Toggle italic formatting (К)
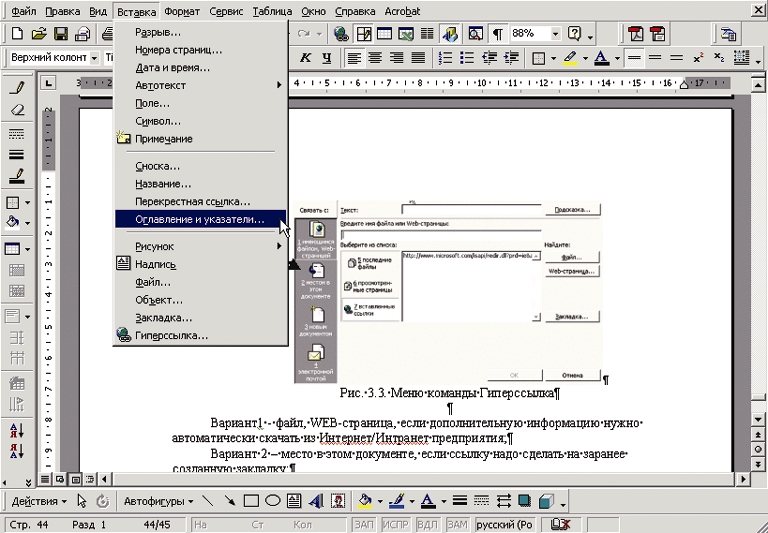The height and width of the screenshot is (533, 768). [x=305, y=58]
